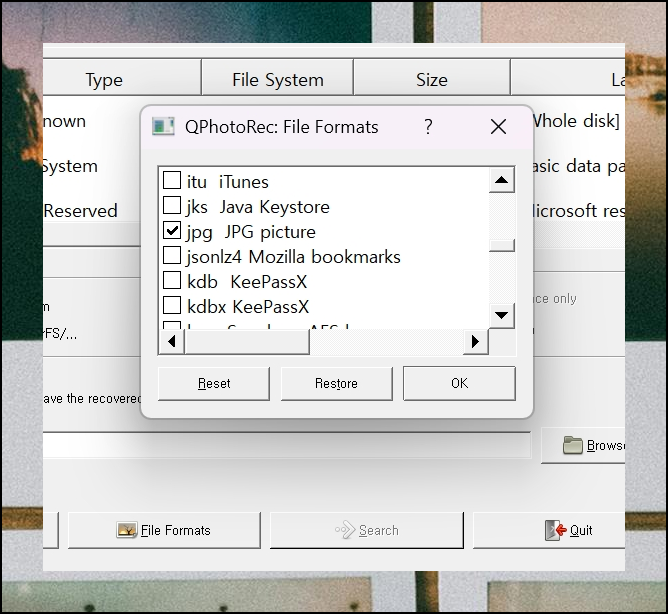The height and width of the screenshot is (614, 668).
Task: Click the Reset button
Action: pos(214,383)
